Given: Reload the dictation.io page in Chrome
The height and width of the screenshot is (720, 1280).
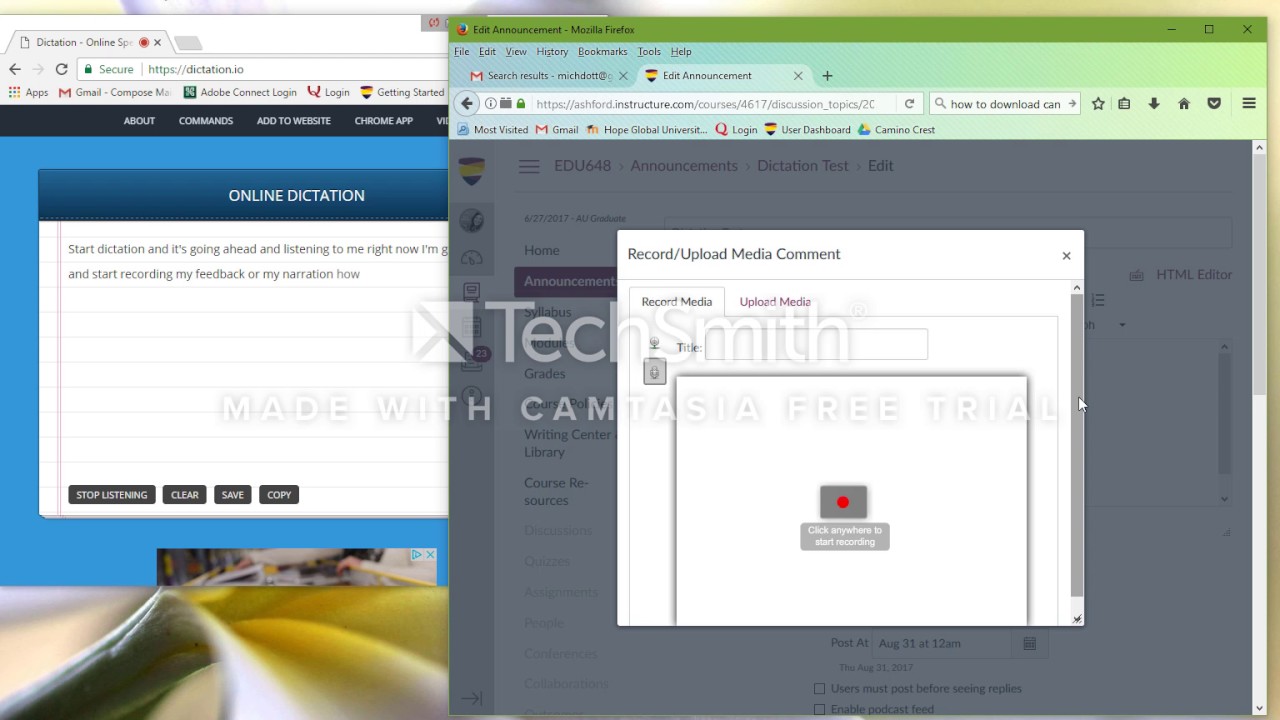Looking at the screenshot, I should tap(62, 69).
